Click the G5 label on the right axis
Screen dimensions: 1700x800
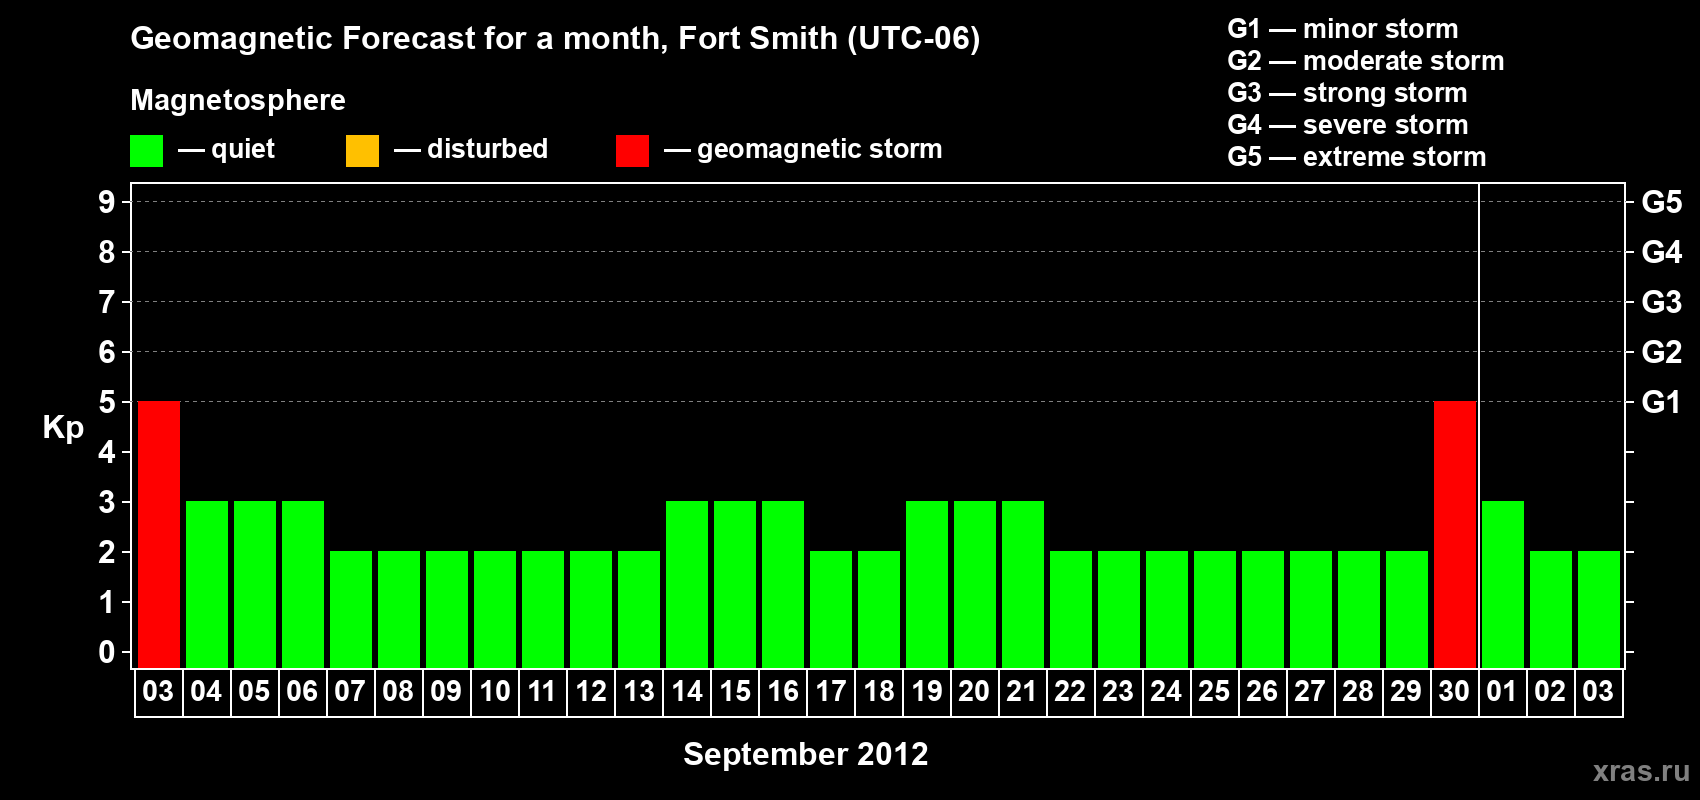click(1661, 202)
